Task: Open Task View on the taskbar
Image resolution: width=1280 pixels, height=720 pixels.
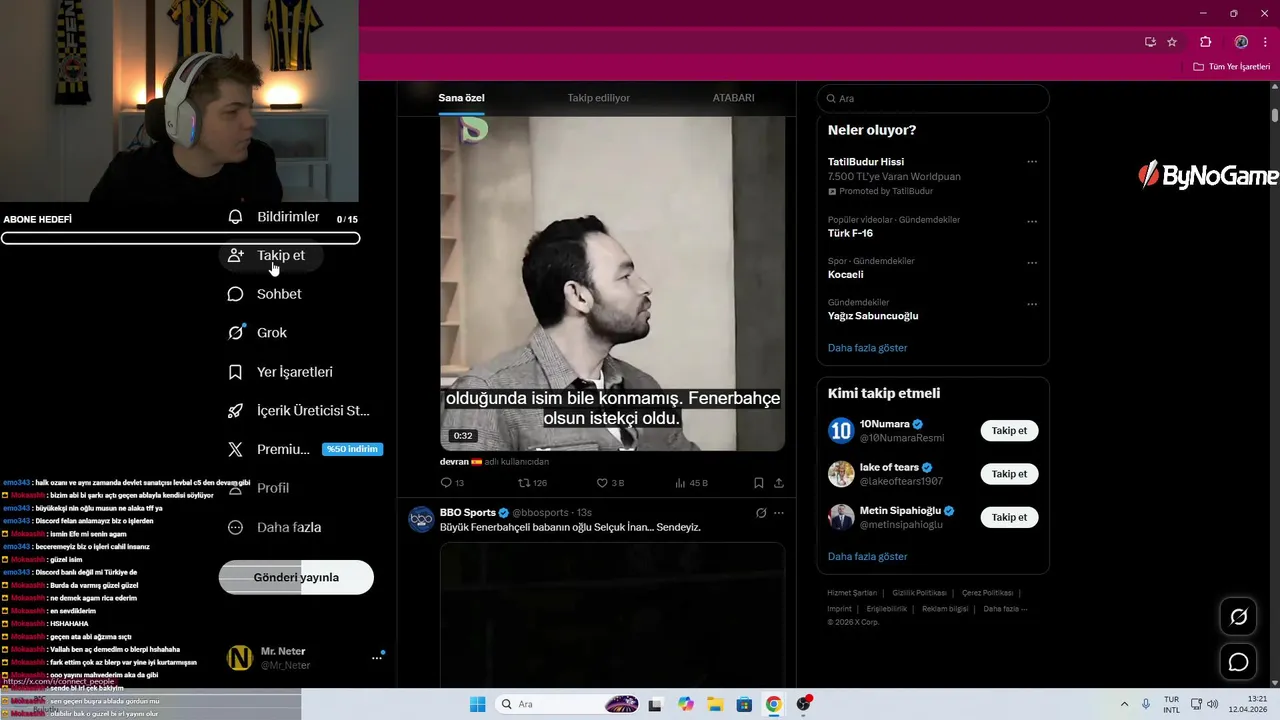Action: (655, 704)
